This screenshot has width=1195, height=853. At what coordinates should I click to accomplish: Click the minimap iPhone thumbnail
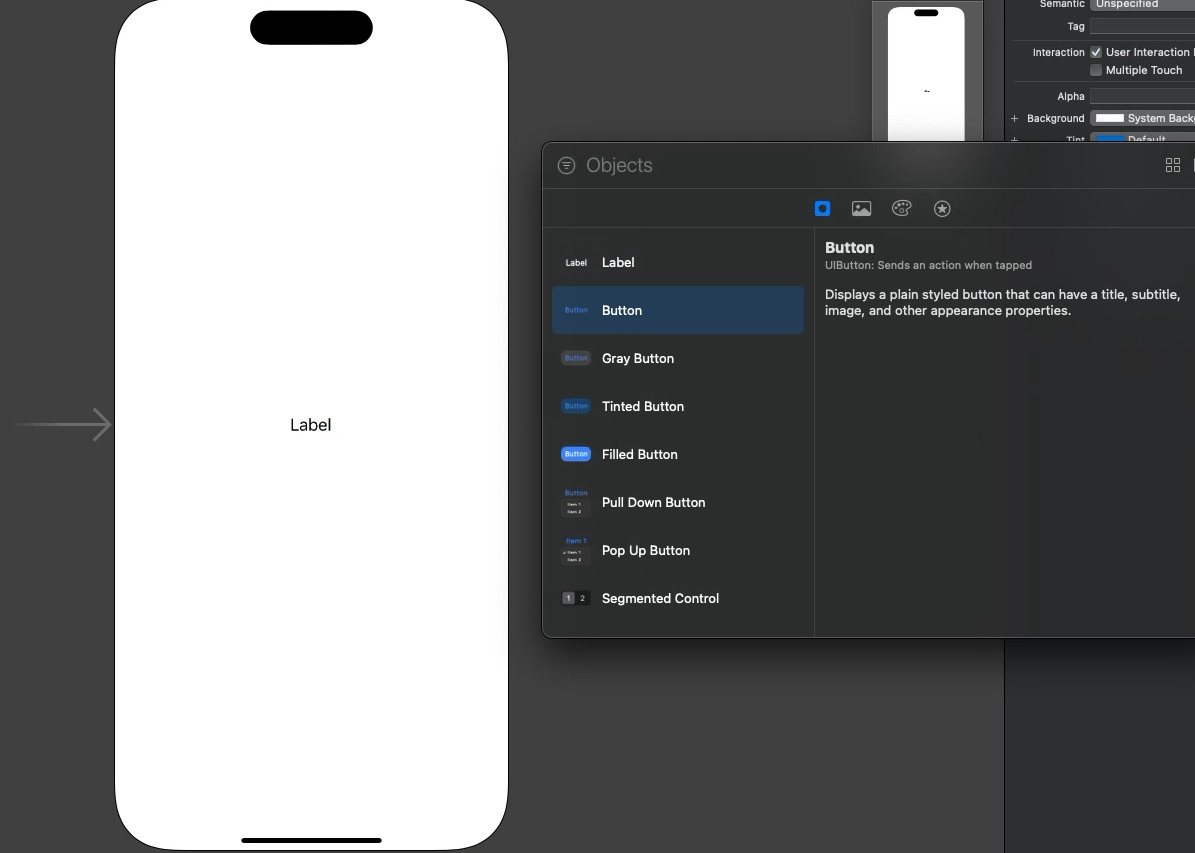coord(926,74)
